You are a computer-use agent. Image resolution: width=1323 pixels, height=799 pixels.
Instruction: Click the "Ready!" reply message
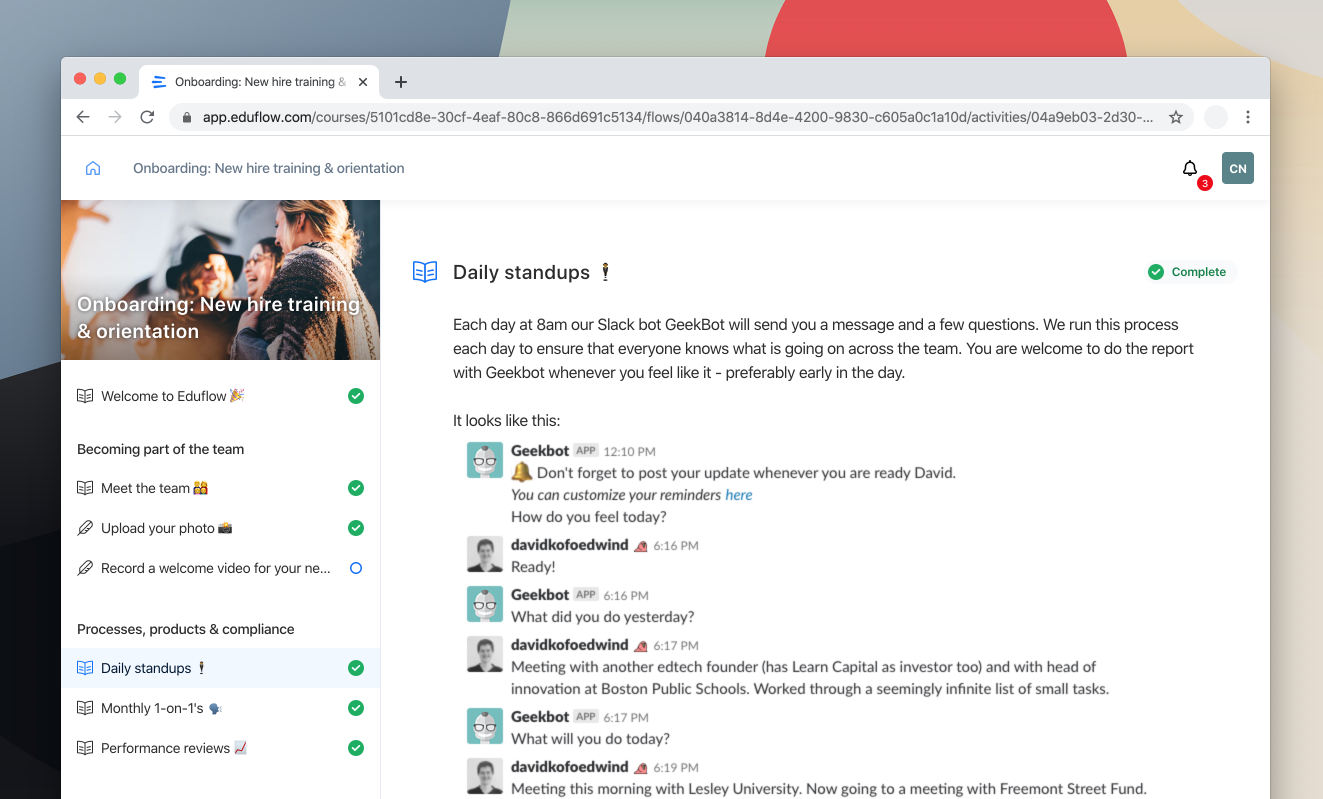(x=533, y=567)
